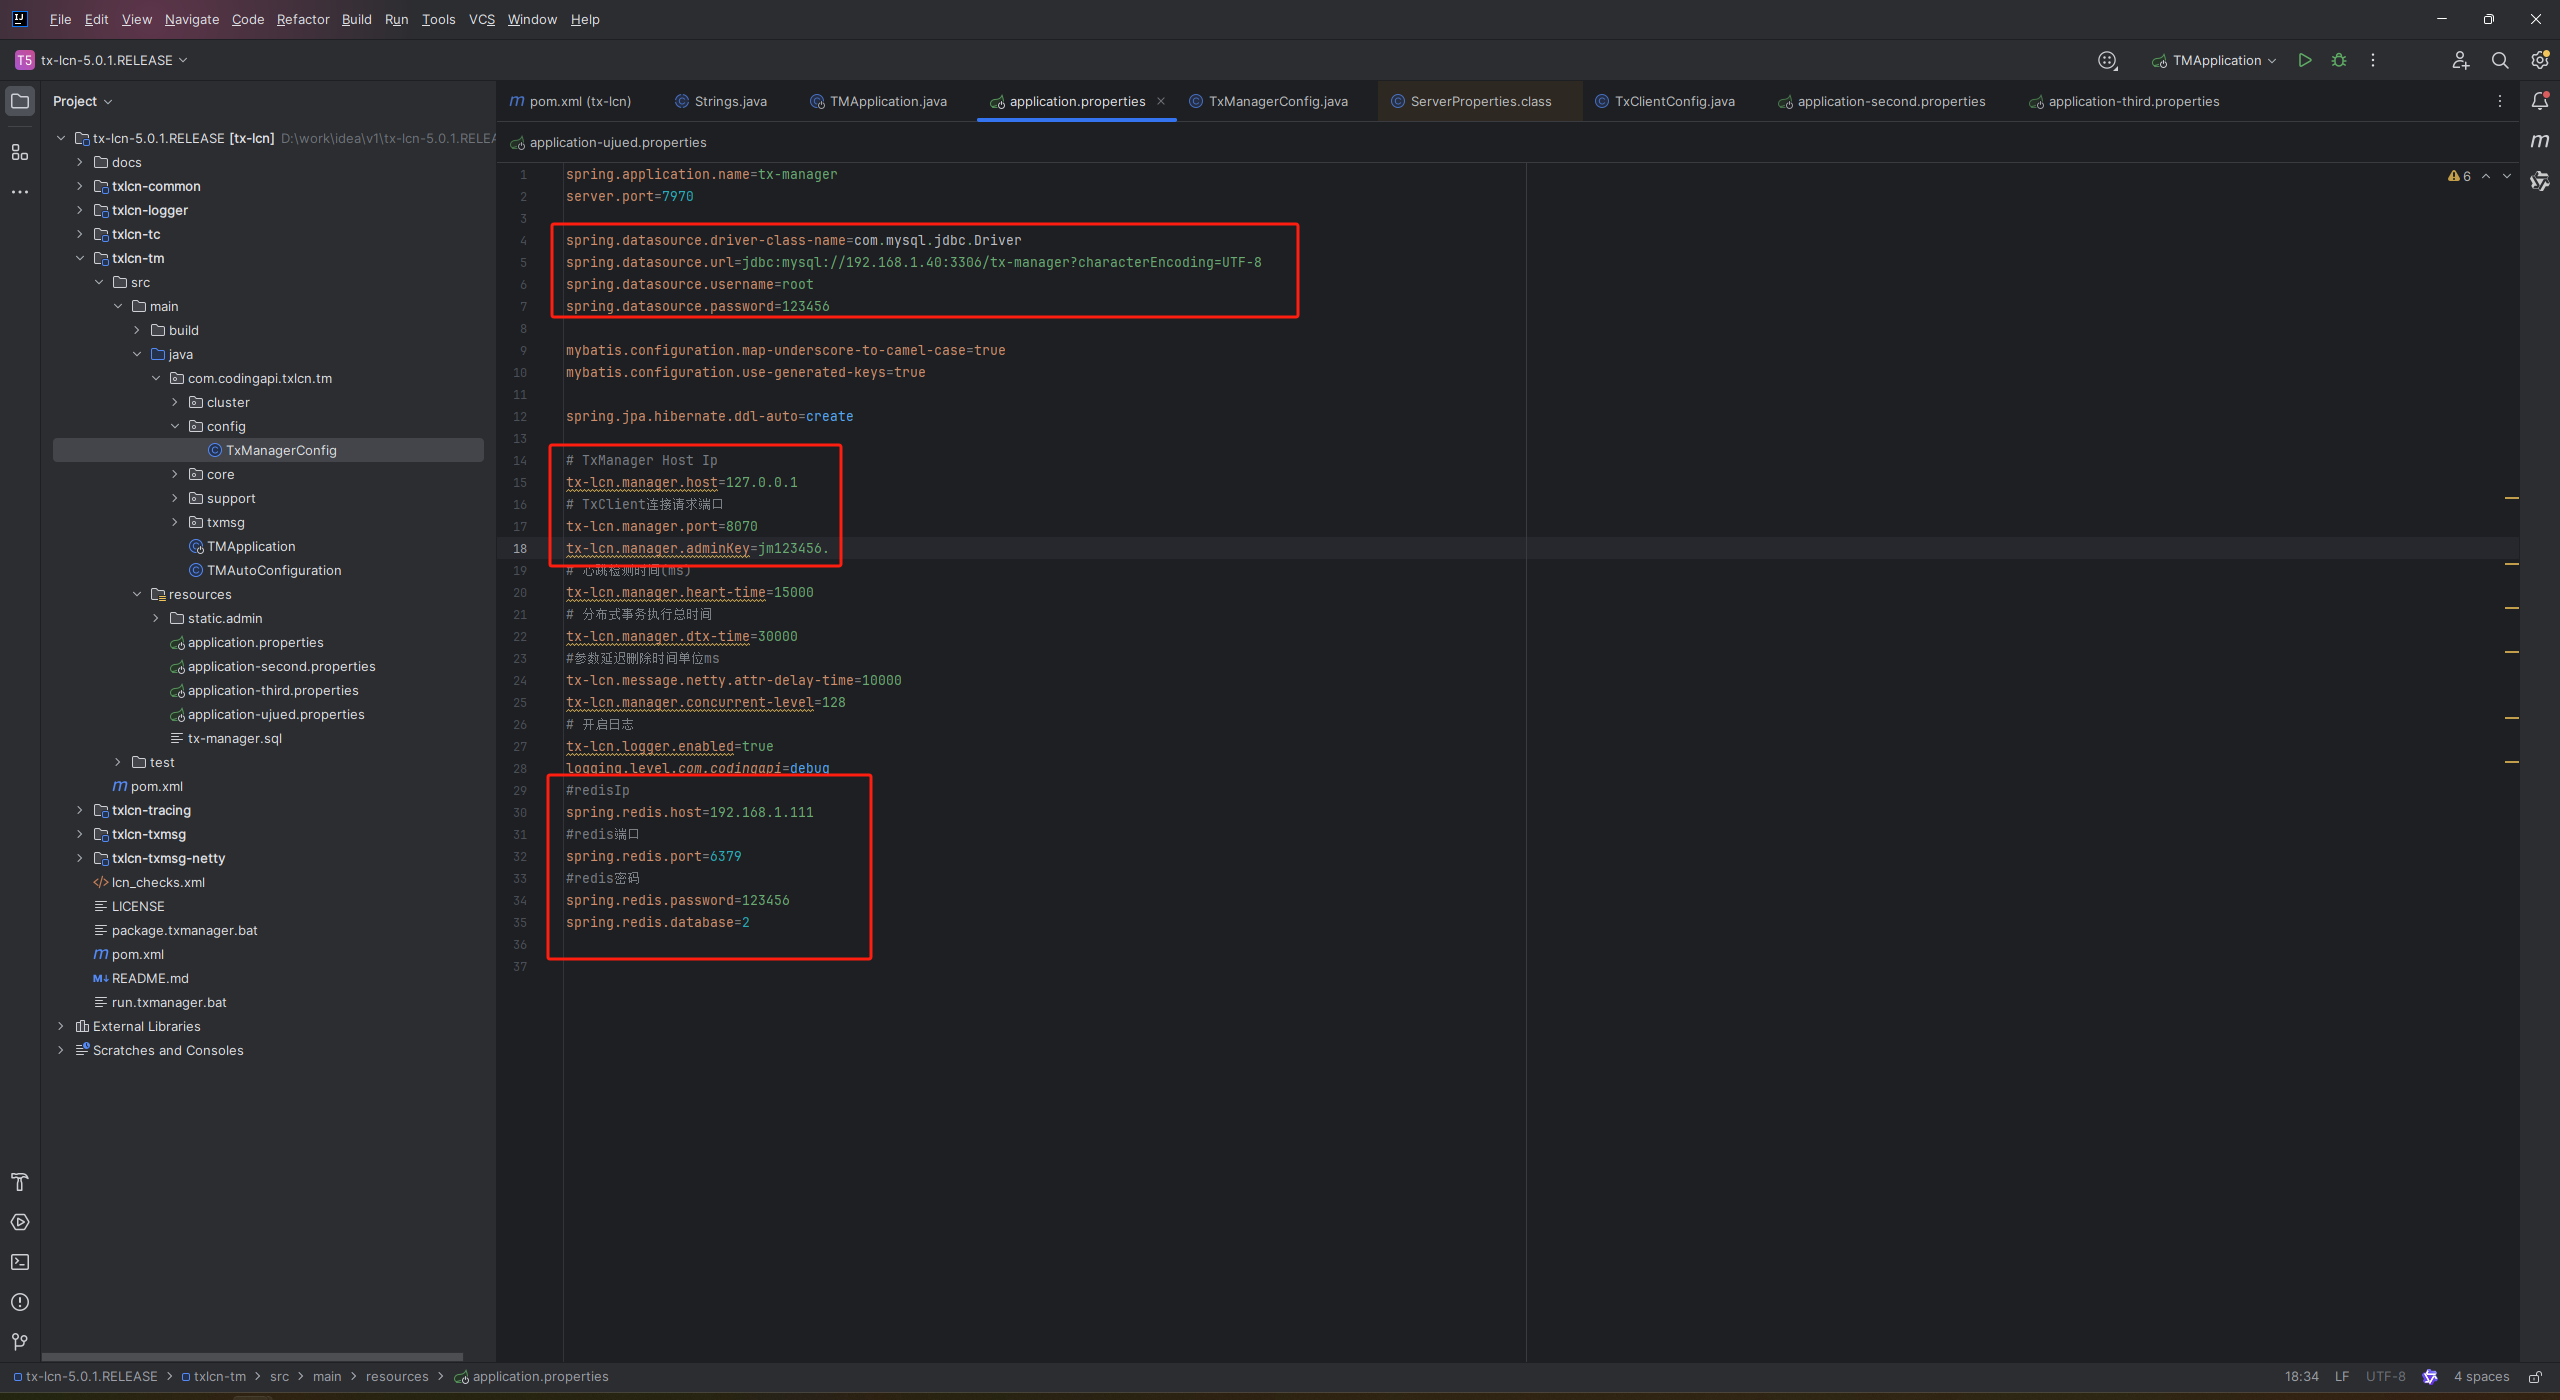This screenshot has width=2560, height=1400.
Task: Click the resources breadcrumb in navigation bar
Action: (397, 1377)
